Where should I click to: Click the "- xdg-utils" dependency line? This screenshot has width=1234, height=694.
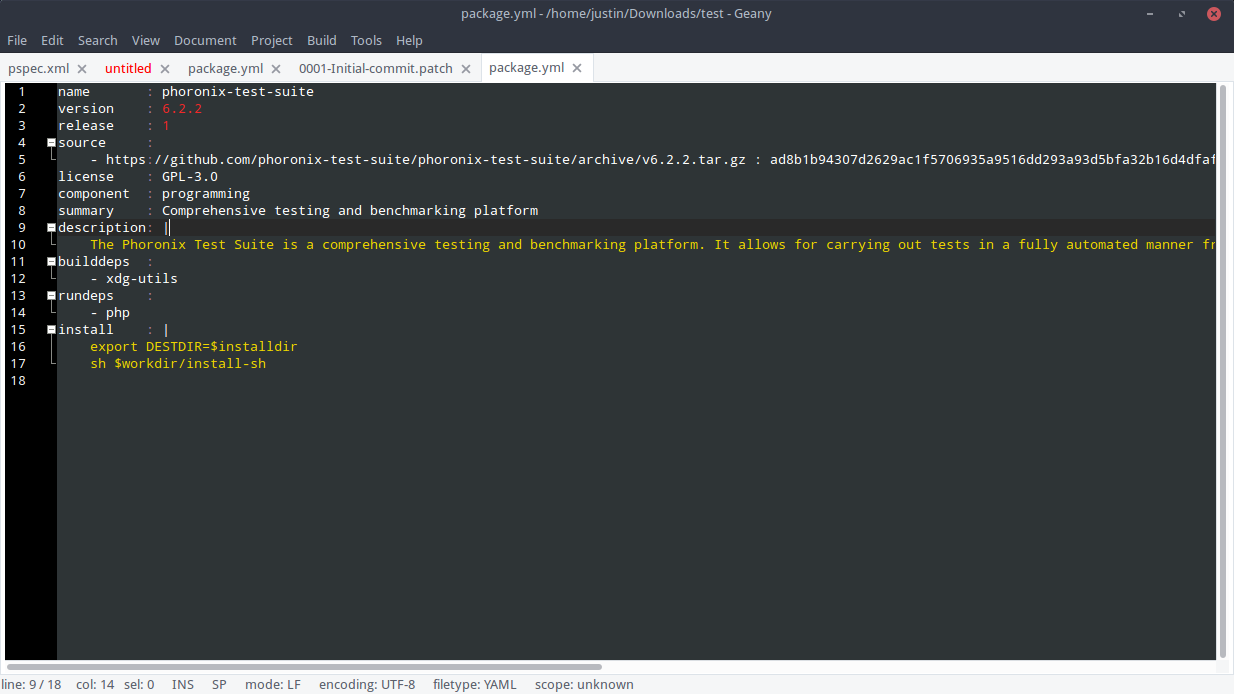[x=134, y=279]
